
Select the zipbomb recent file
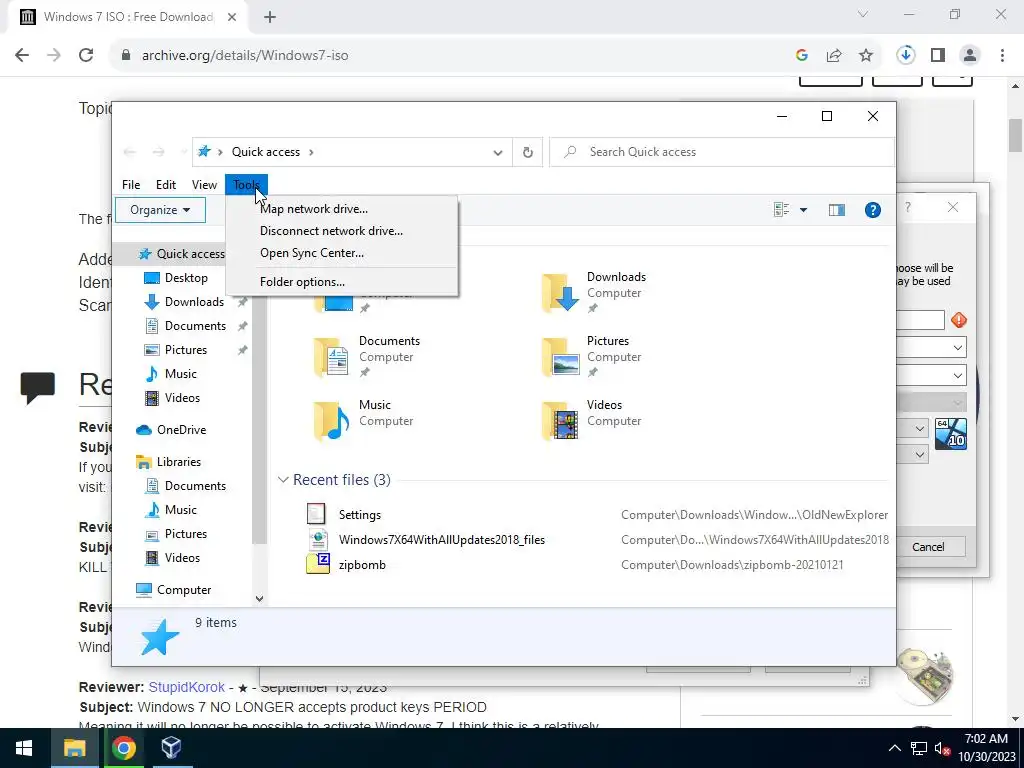click(x=362, y=565)
